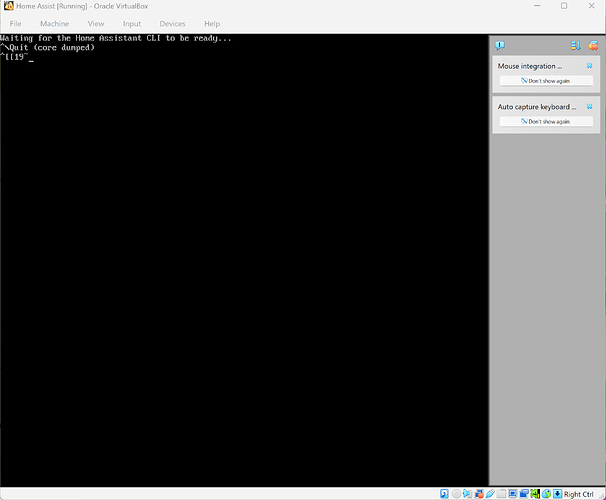Click the keyboard capture arrow status icon
This screenshot has width=606, height=500.
click(x=557, y=494)
